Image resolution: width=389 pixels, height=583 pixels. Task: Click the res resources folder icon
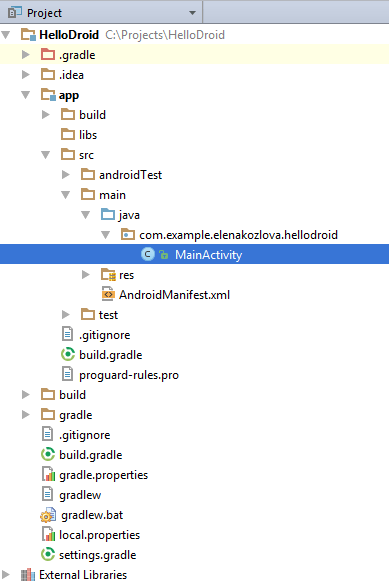[x=108, y=275]
